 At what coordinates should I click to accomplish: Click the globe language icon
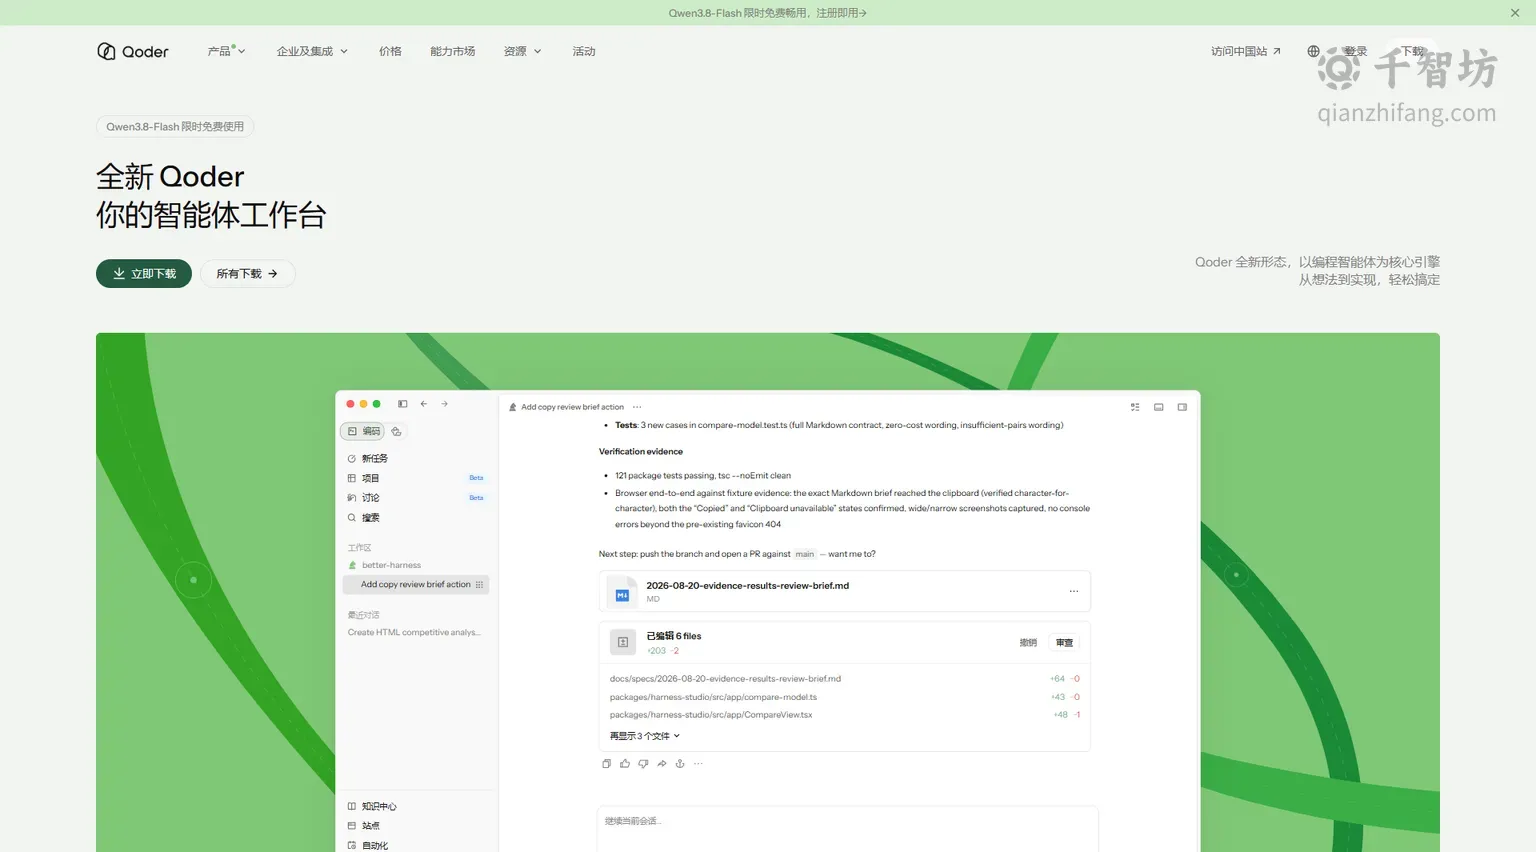tap(1313, 51)
